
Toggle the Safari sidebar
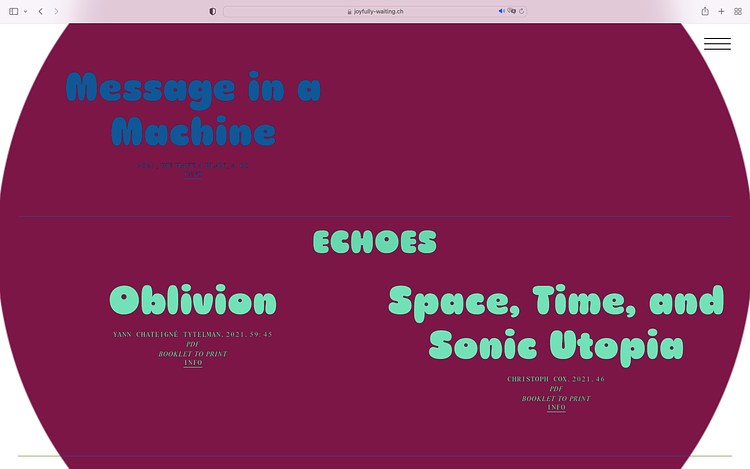click(x=13, y=11)
